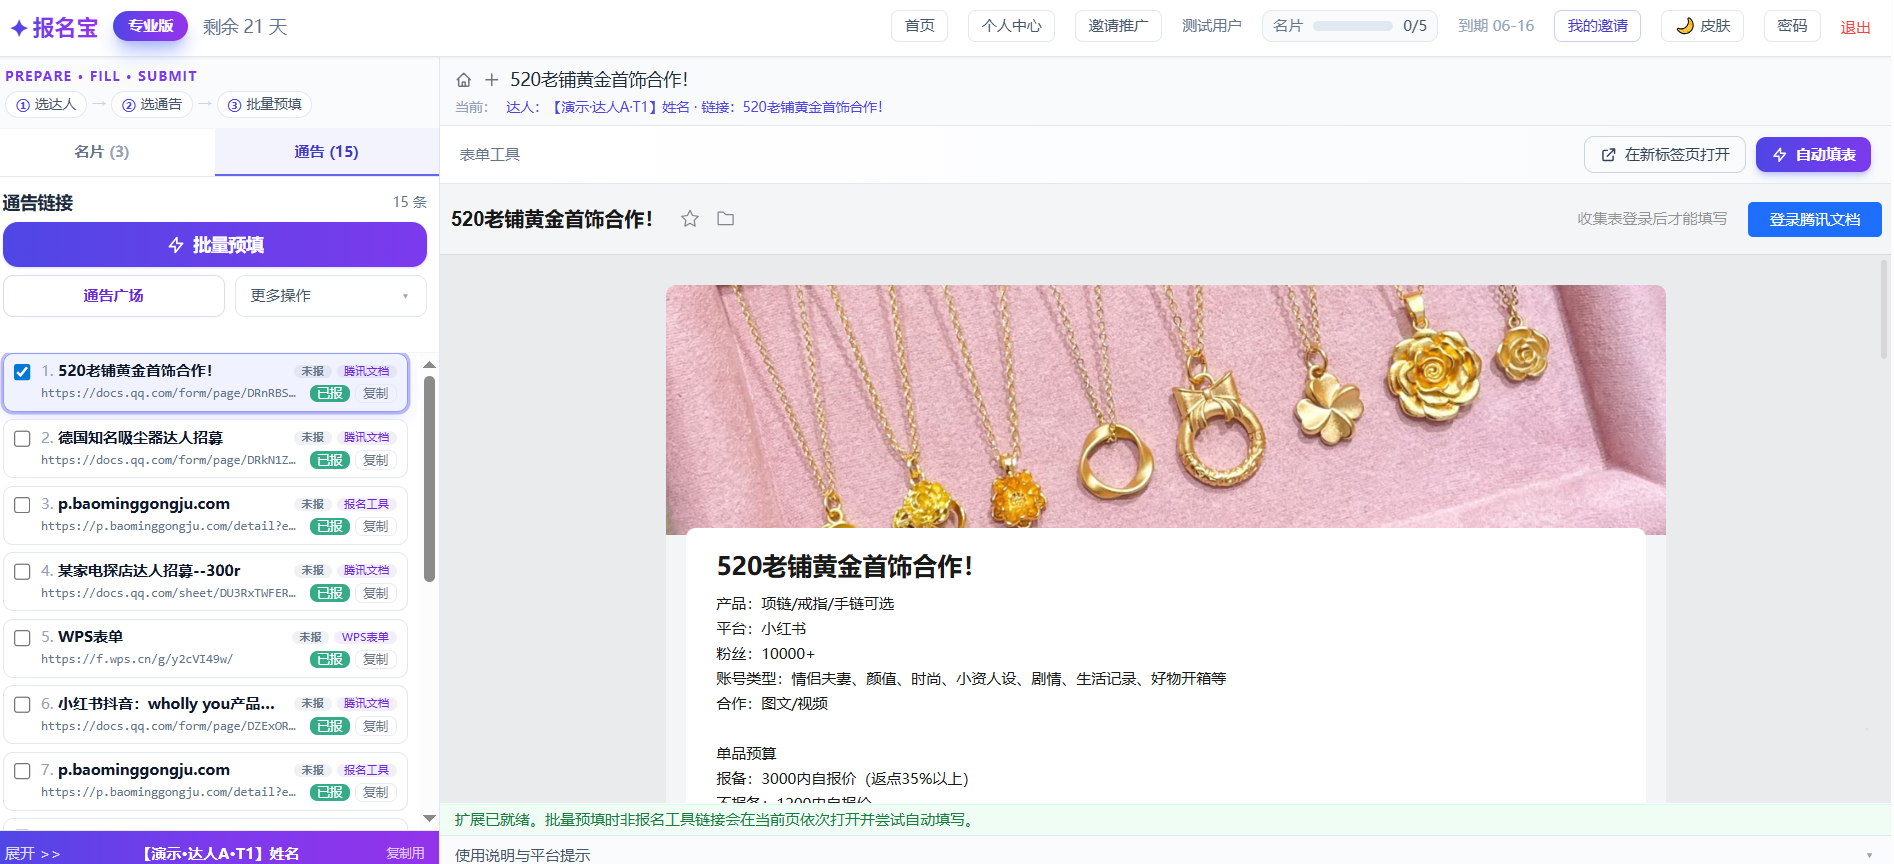Click 复制用 in the bottom bar
This screenshot has height=864, width=1894.
pos(405,853)
